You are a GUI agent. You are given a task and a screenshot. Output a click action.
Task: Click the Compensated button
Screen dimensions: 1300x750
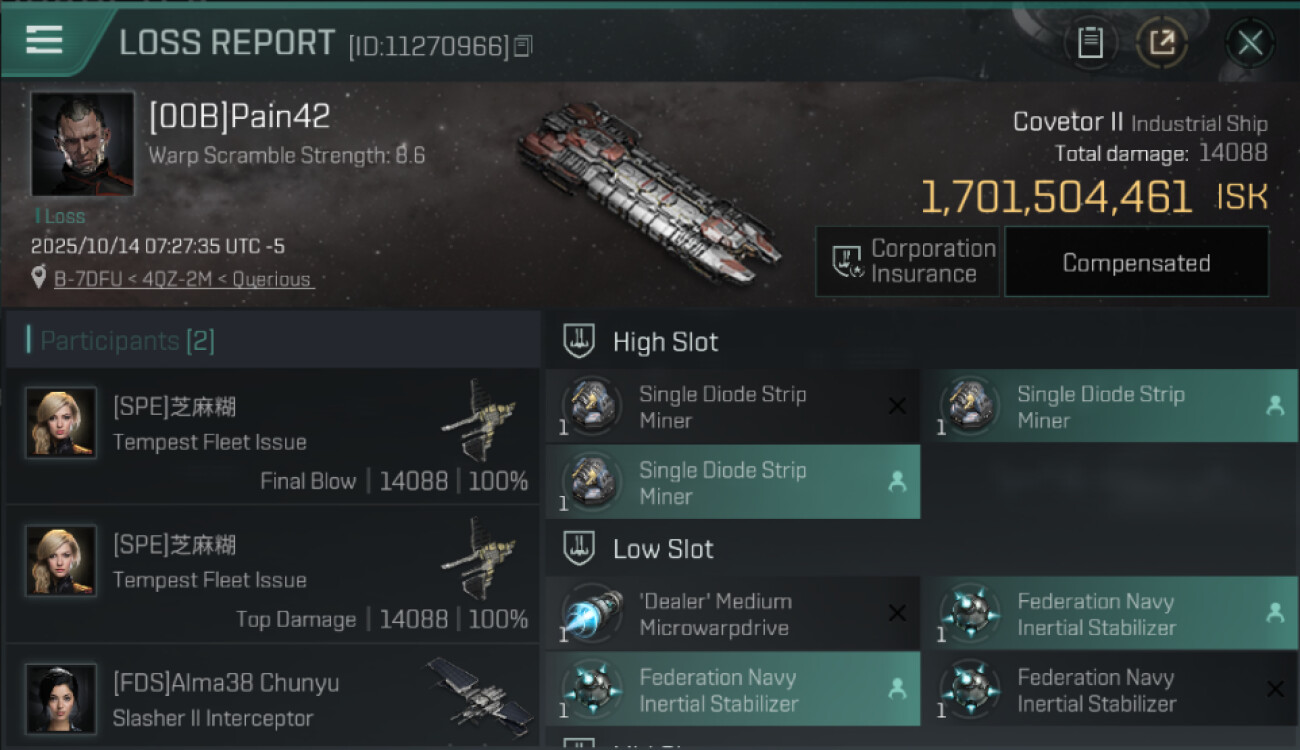click(1136, 263)
